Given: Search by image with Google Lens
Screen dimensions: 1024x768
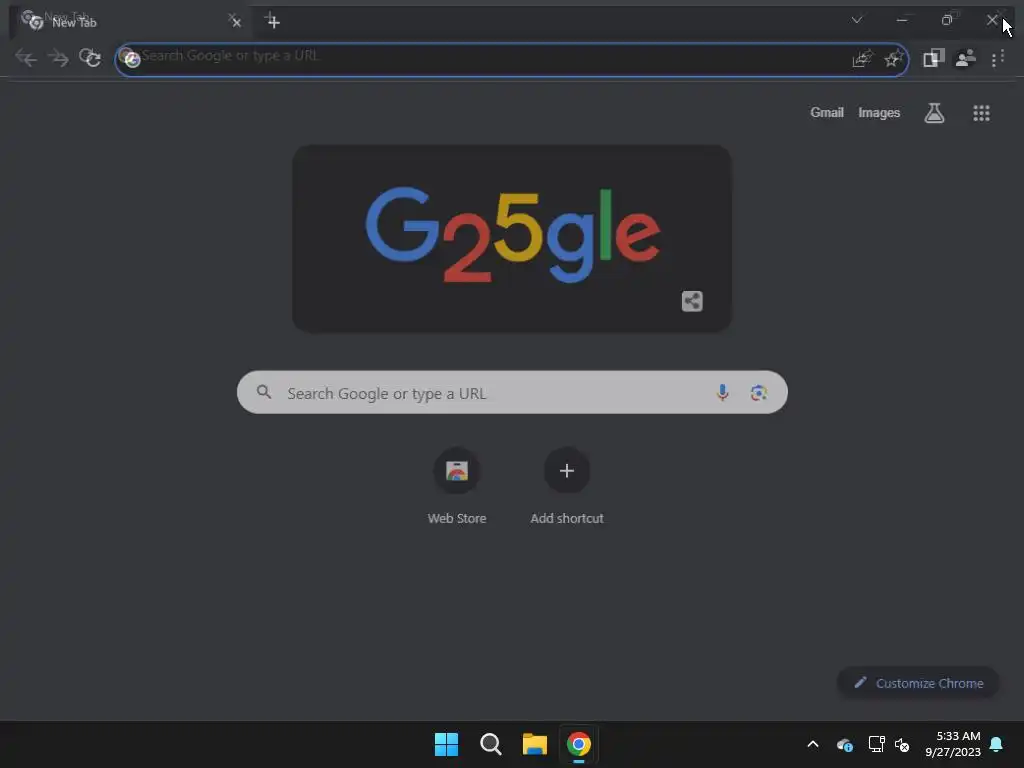Looking at the screenshot, I should coord(758,392).
